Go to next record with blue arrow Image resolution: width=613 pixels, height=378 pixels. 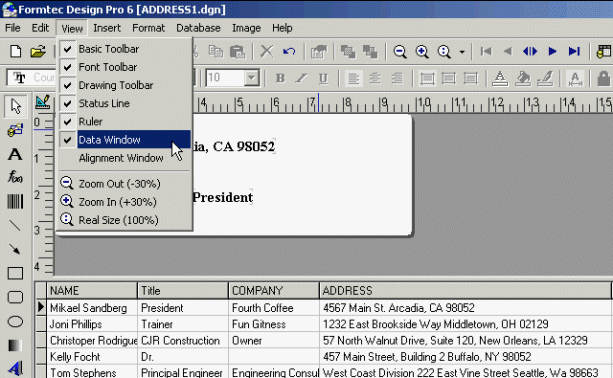click(552, 51)
